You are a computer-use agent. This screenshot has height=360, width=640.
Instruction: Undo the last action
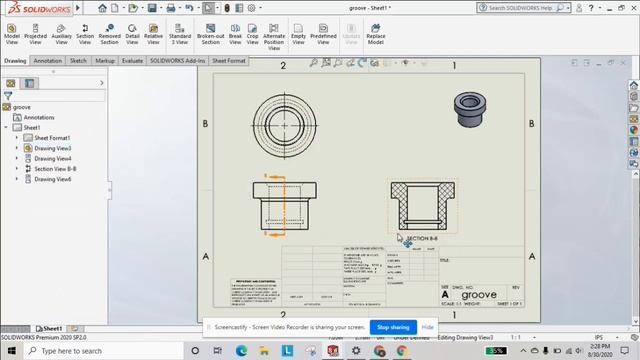189,8
